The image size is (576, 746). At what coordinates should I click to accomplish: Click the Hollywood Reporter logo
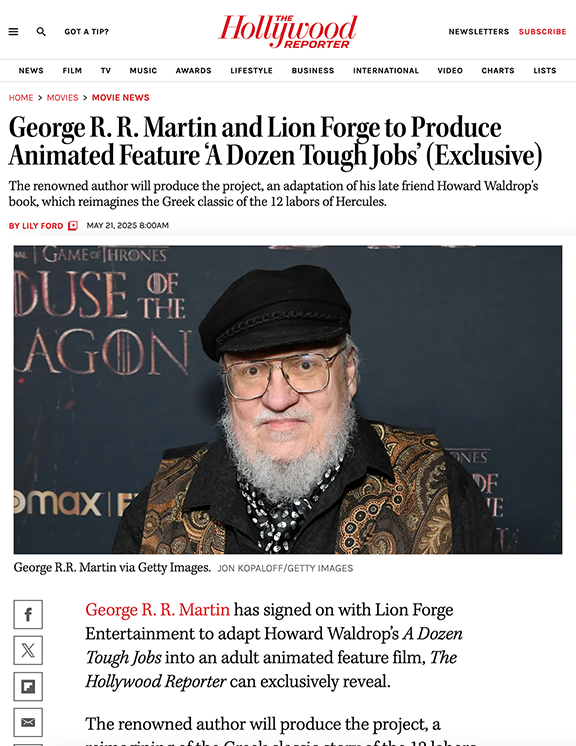tap(288, 31)
